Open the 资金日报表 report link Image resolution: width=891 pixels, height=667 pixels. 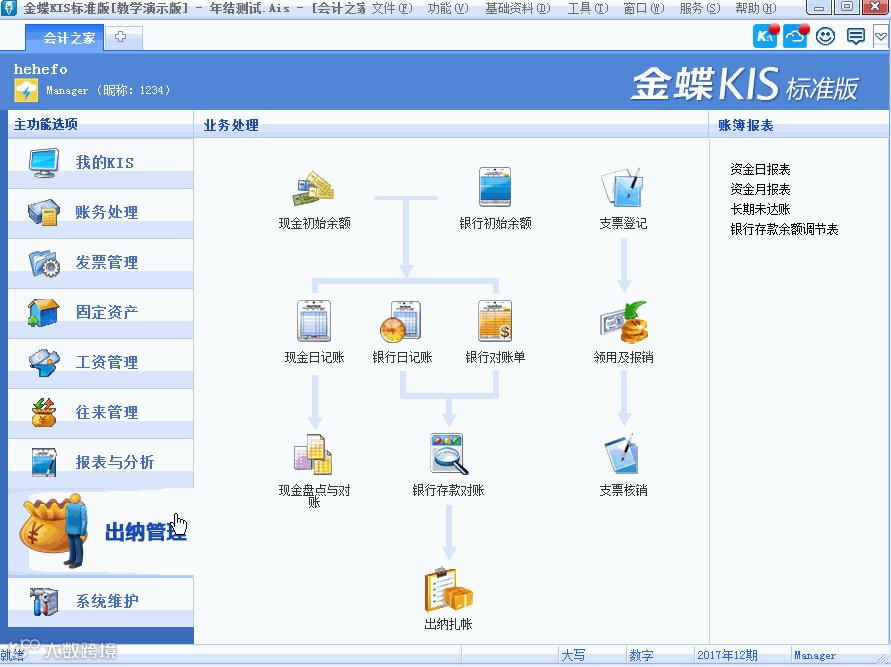tap(760, 169)
